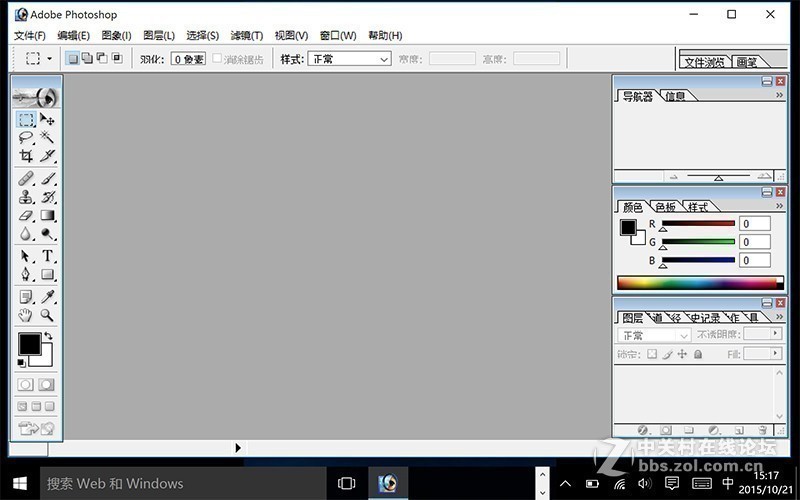Select the Gradient tool
The width and height of the screenshot is (800, 500).
pos(47,215)
